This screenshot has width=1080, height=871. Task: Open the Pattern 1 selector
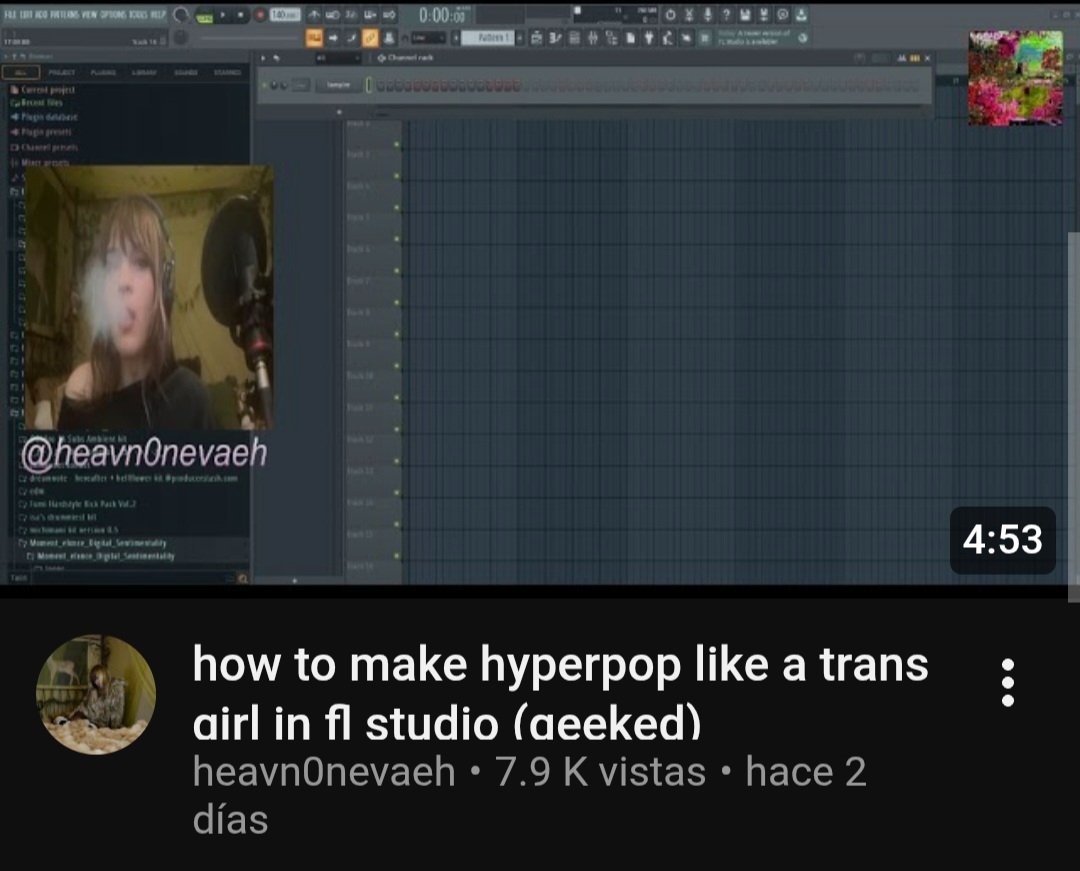(487, 37)
